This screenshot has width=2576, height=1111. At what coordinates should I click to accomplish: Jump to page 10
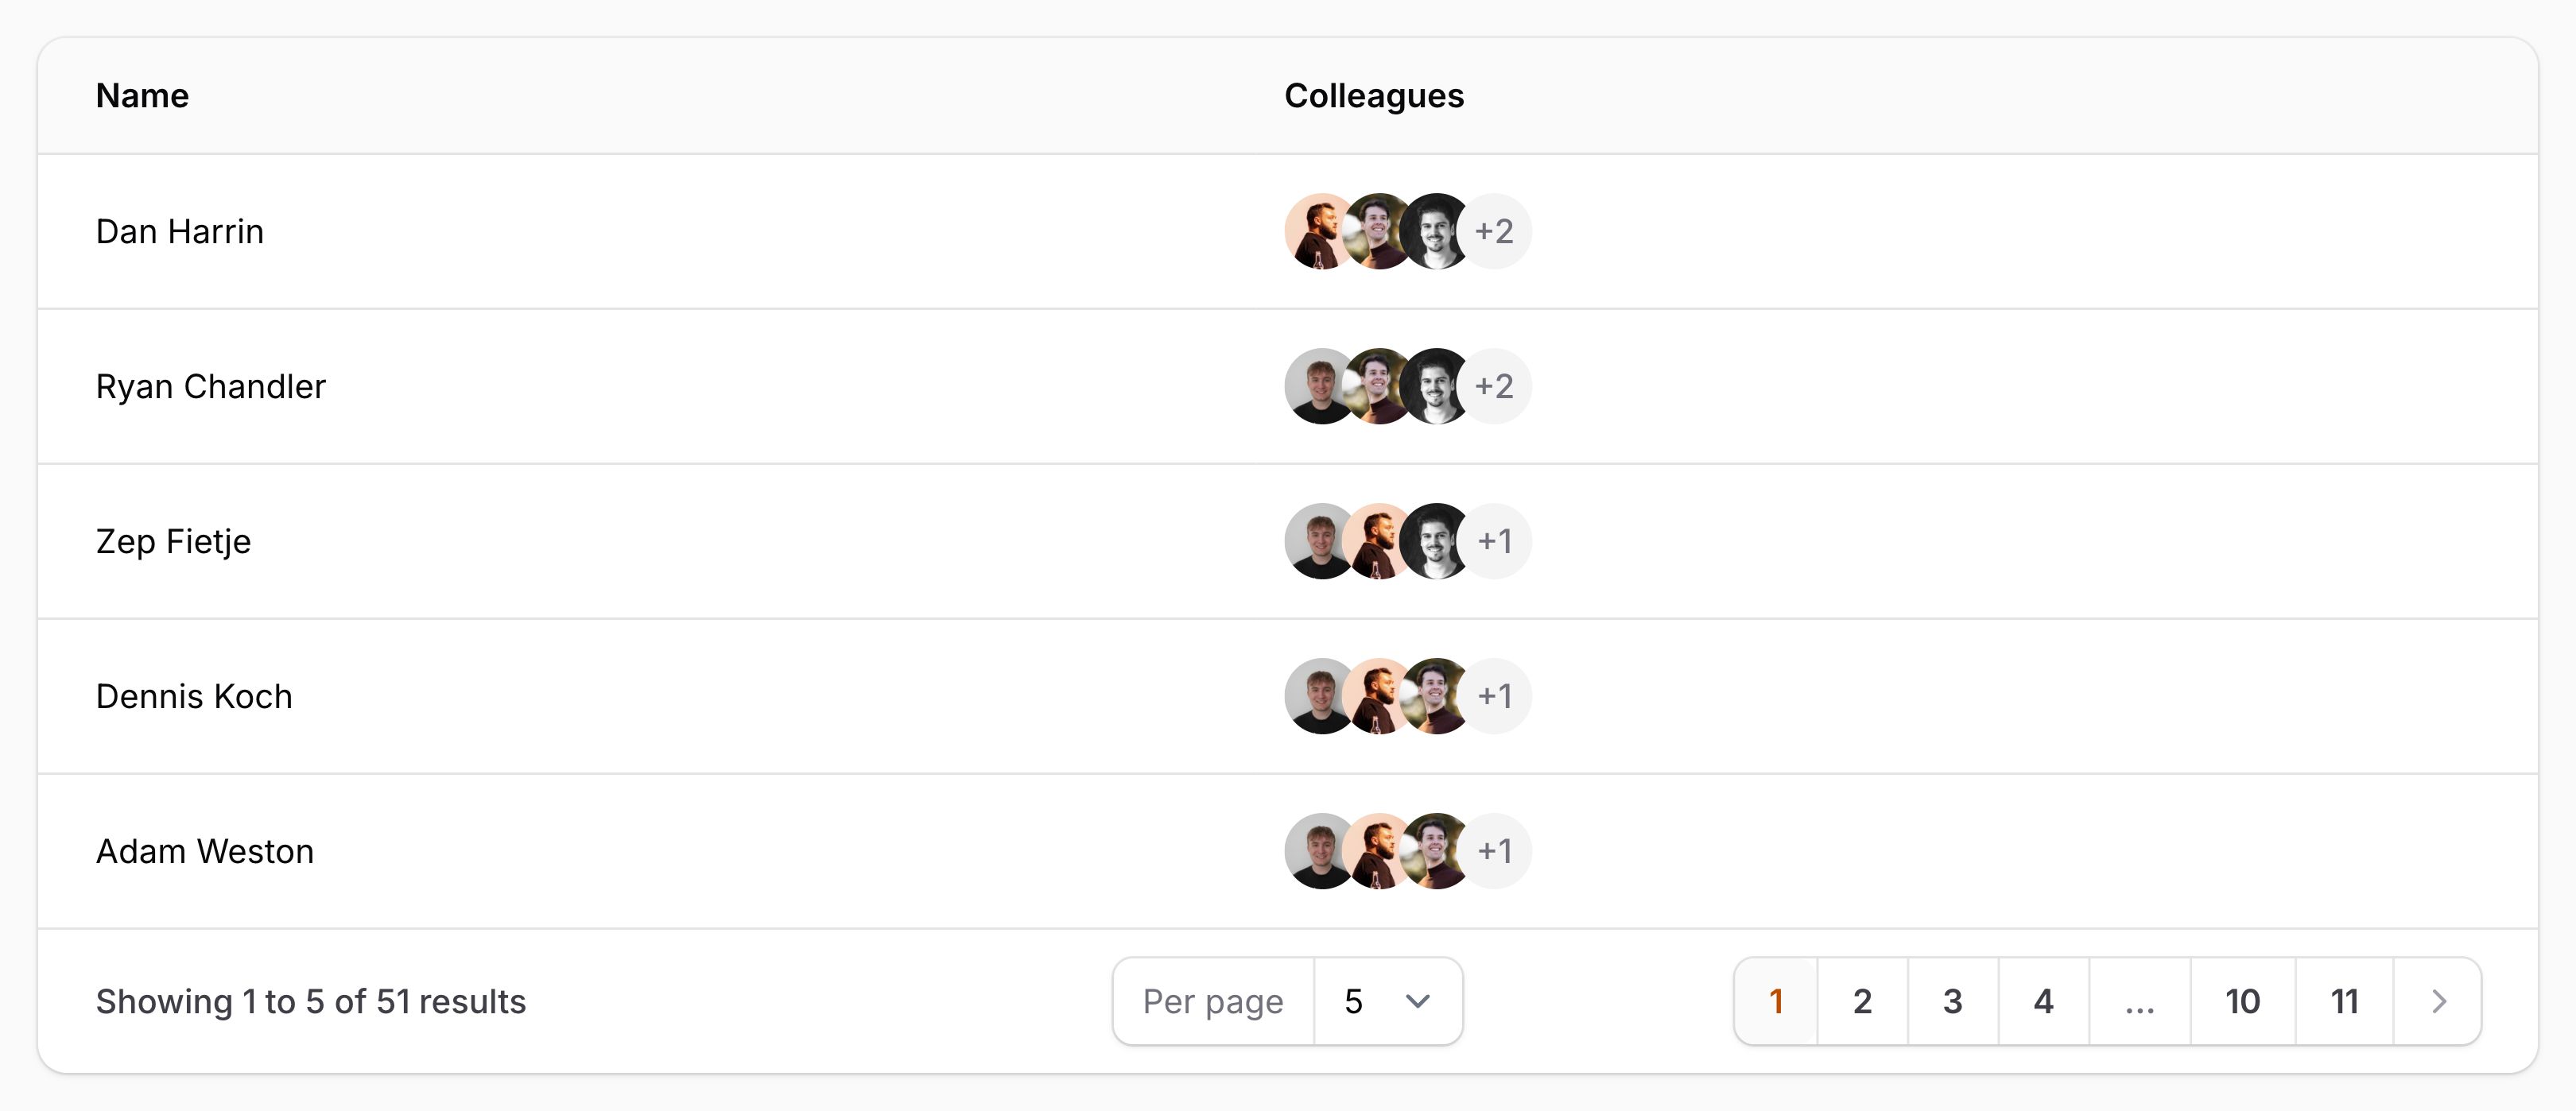(x=2242, y=1001)
